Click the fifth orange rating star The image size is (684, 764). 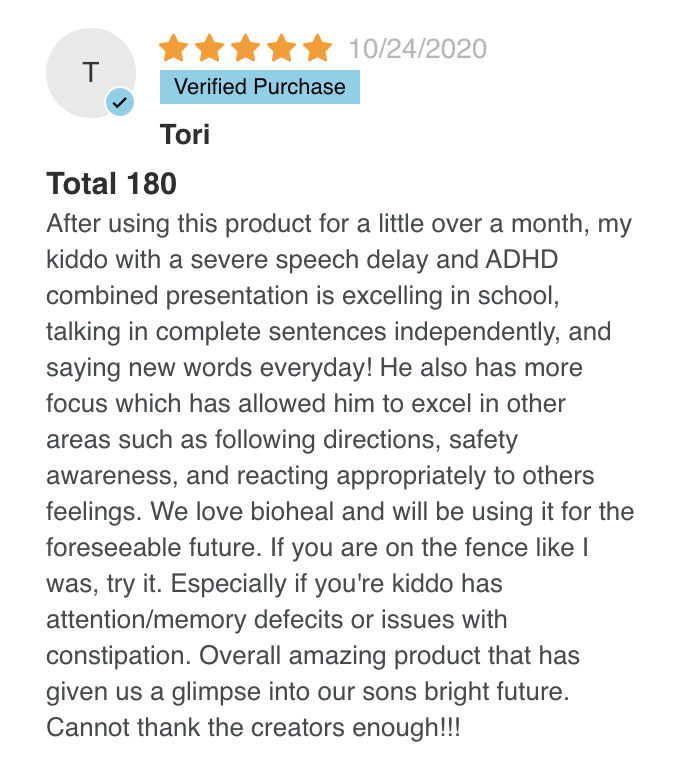point(318,48)
